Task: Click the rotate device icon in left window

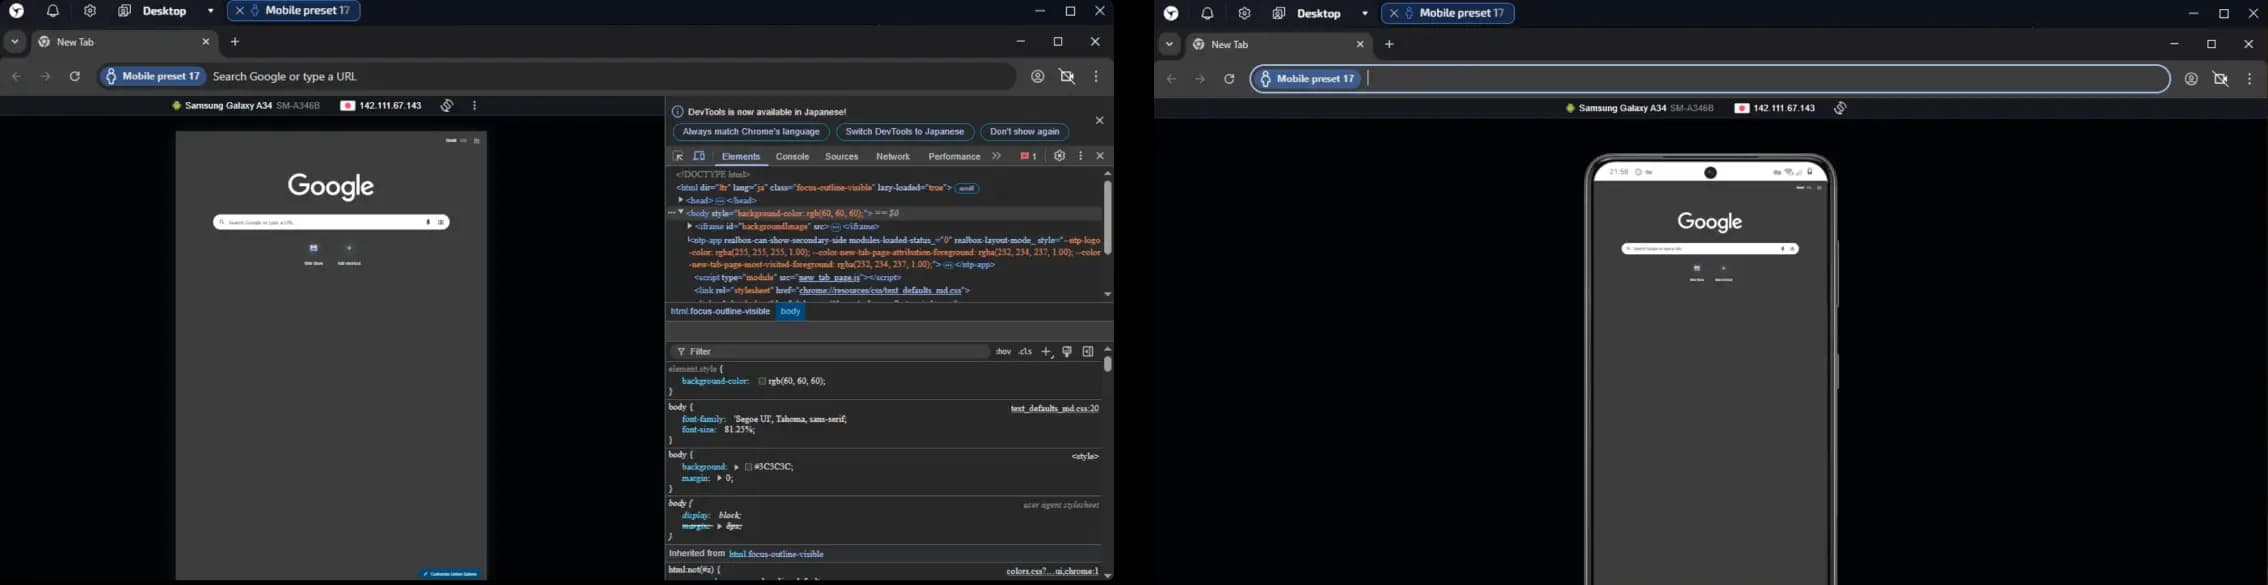Action: [x=447, y=106]
